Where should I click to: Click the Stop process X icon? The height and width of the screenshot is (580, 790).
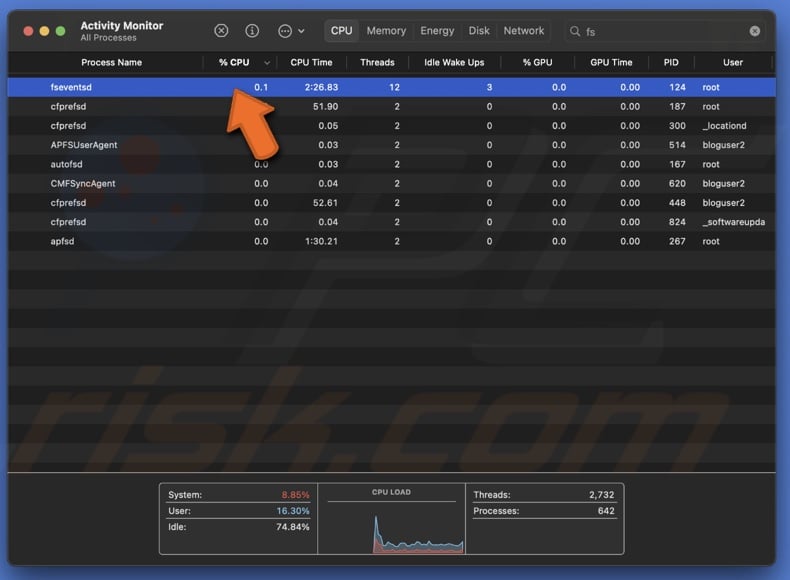click(x=222, y=31)
